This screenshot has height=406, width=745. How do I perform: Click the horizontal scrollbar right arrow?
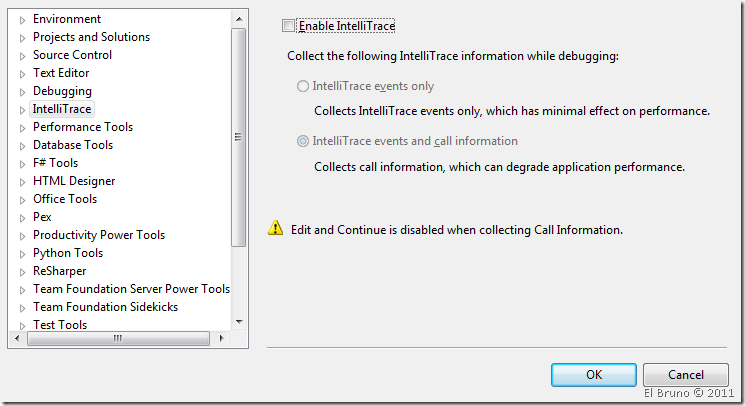coord(224,339)
